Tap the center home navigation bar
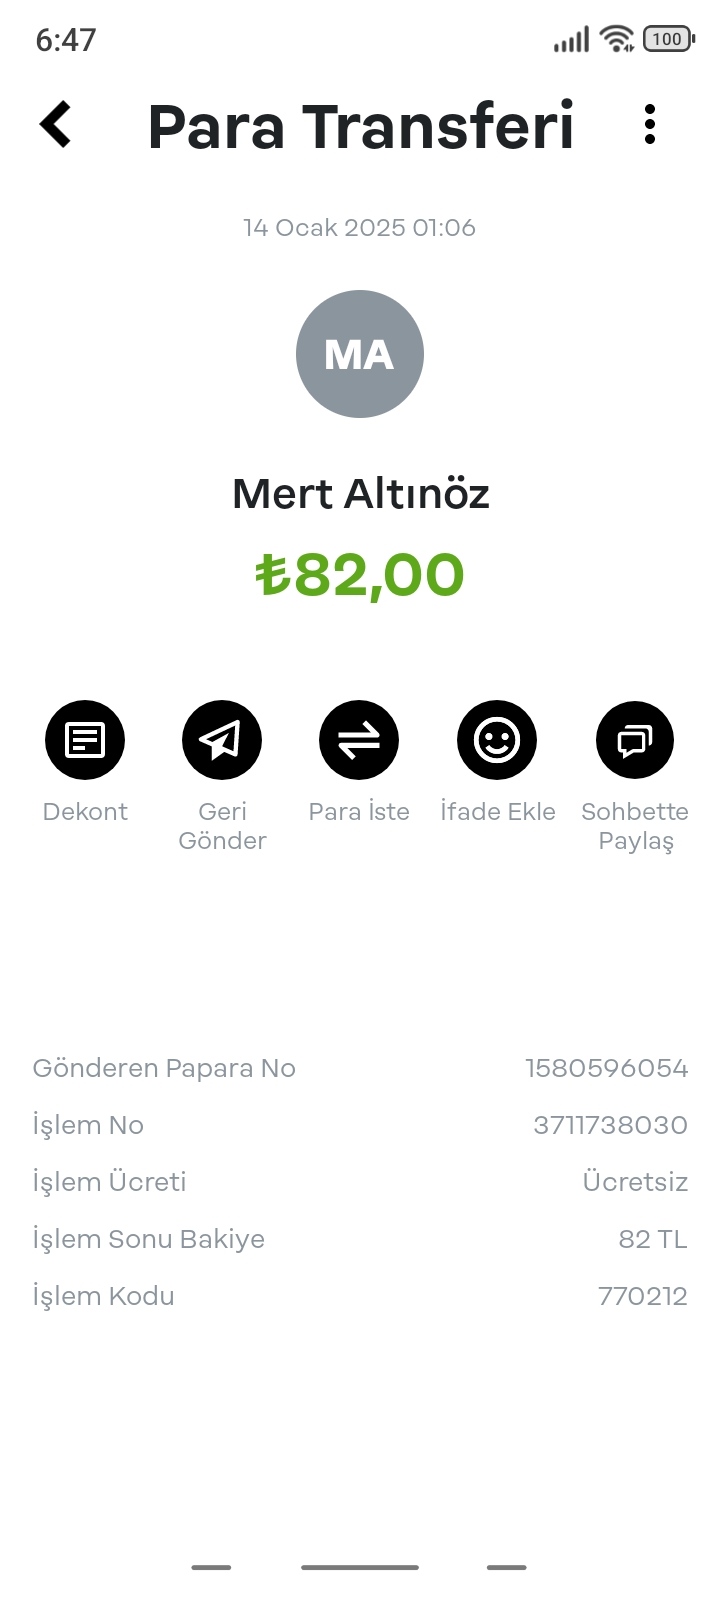The width and height of the screenshot is (720, 1600). tap(360, 1567)
